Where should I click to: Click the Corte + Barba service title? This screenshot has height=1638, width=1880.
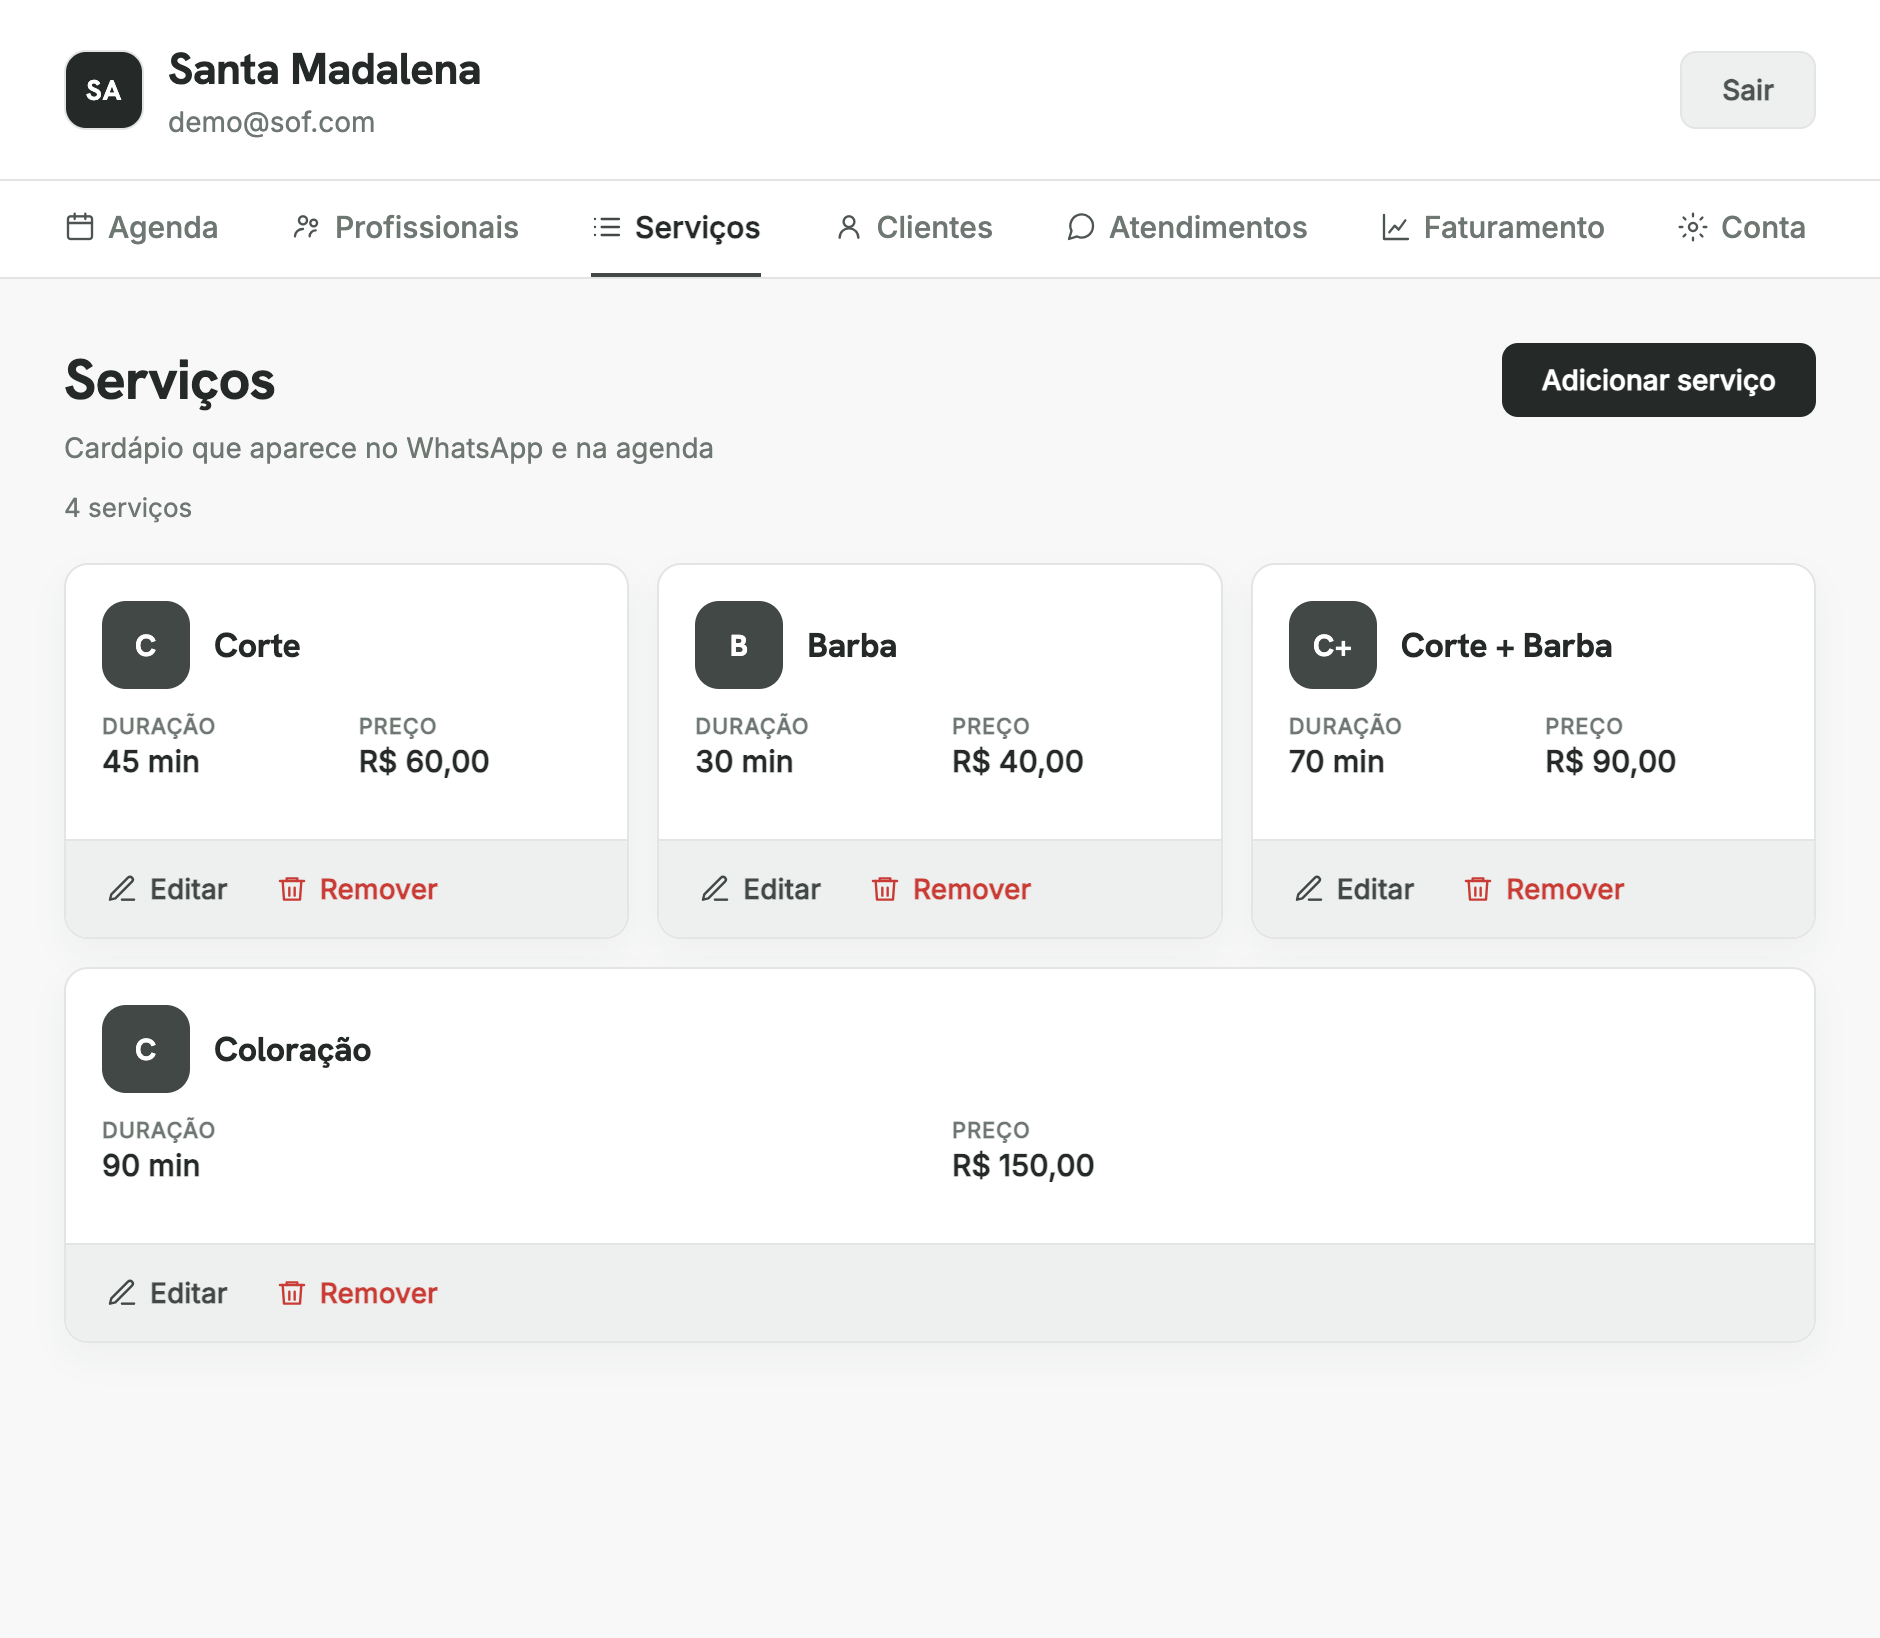[1506, 646]
